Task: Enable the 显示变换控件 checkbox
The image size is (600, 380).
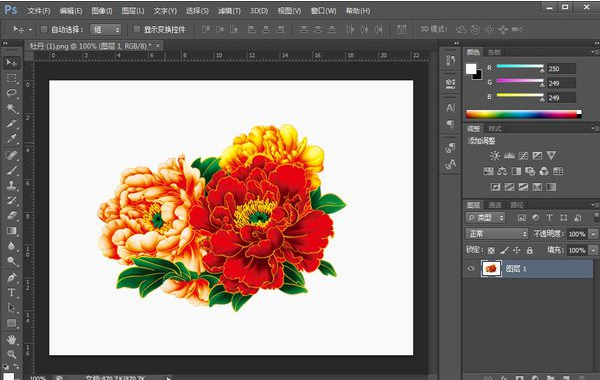Action: click(x=136, y=29)
